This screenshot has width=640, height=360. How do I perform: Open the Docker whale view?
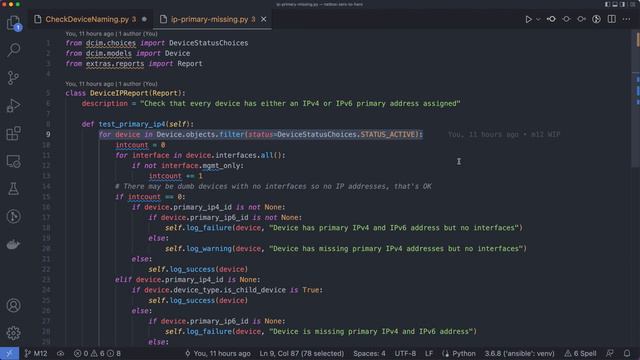(x=13, y=244)
